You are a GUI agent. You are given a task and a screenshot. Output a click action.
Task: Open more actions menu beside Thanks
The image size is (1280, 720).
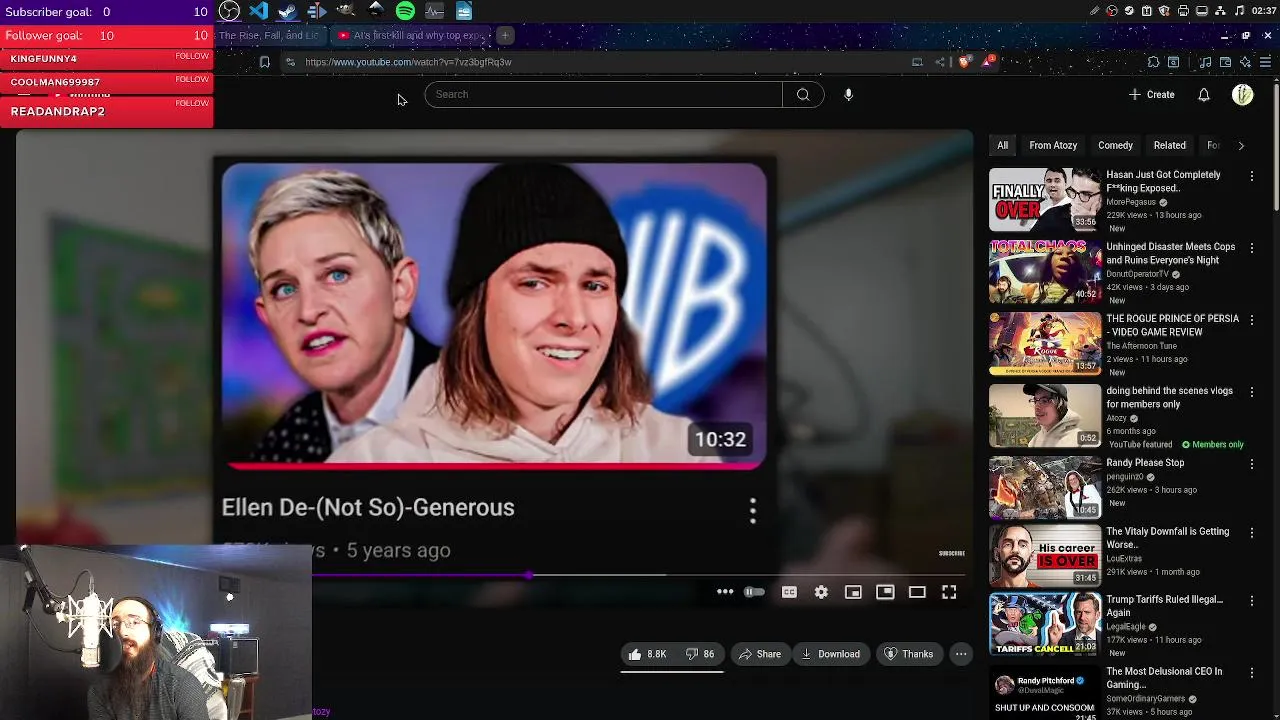(961, 654)
